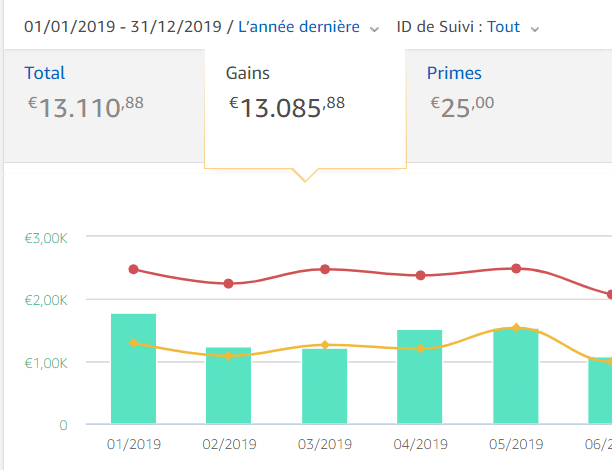Click the €3,00K axis label
The height and width of the screenshot is (470, 612).
point(46,238)
